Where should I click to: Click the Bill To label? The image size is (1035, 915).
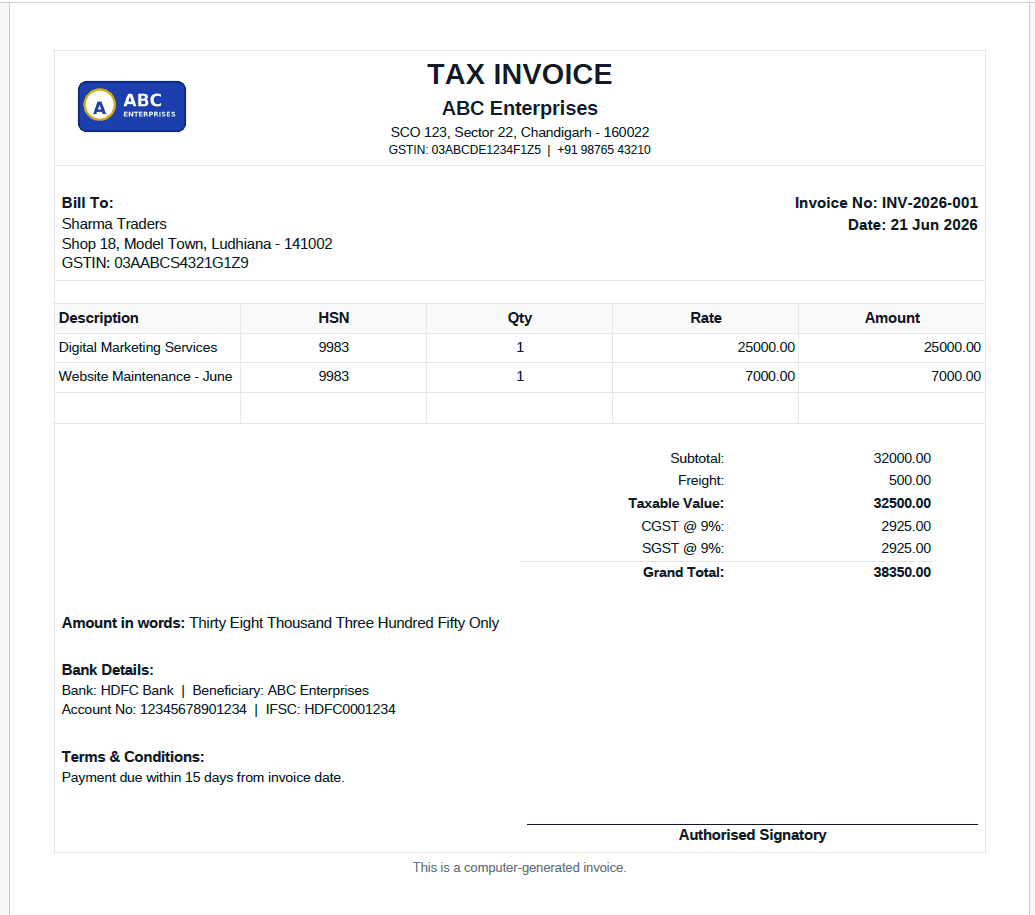pyautogui.click(x=87, y=203)
